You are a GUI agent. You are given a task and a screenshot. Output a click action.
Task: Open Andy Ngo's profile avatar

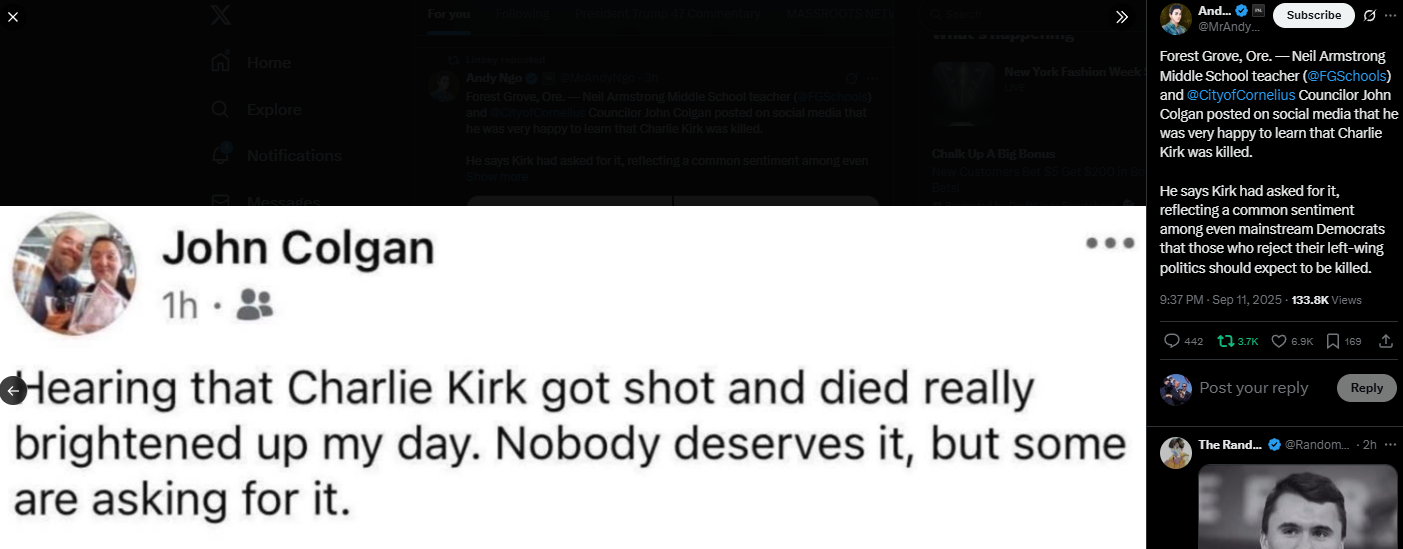(x=1175, y=18)
